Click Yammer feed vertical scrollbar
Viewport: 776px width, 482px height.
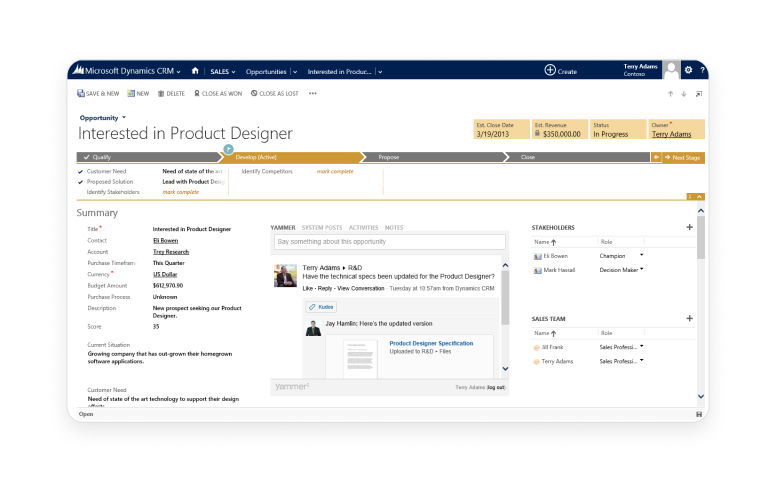tap(505, 298)
